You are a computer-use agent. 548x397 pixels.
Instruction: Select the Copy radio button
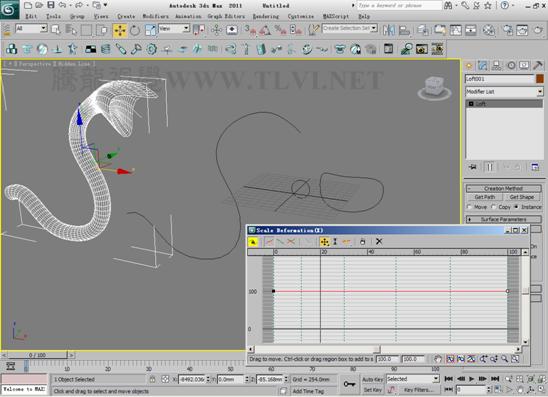pyautogui.click(x=493, y=207)
